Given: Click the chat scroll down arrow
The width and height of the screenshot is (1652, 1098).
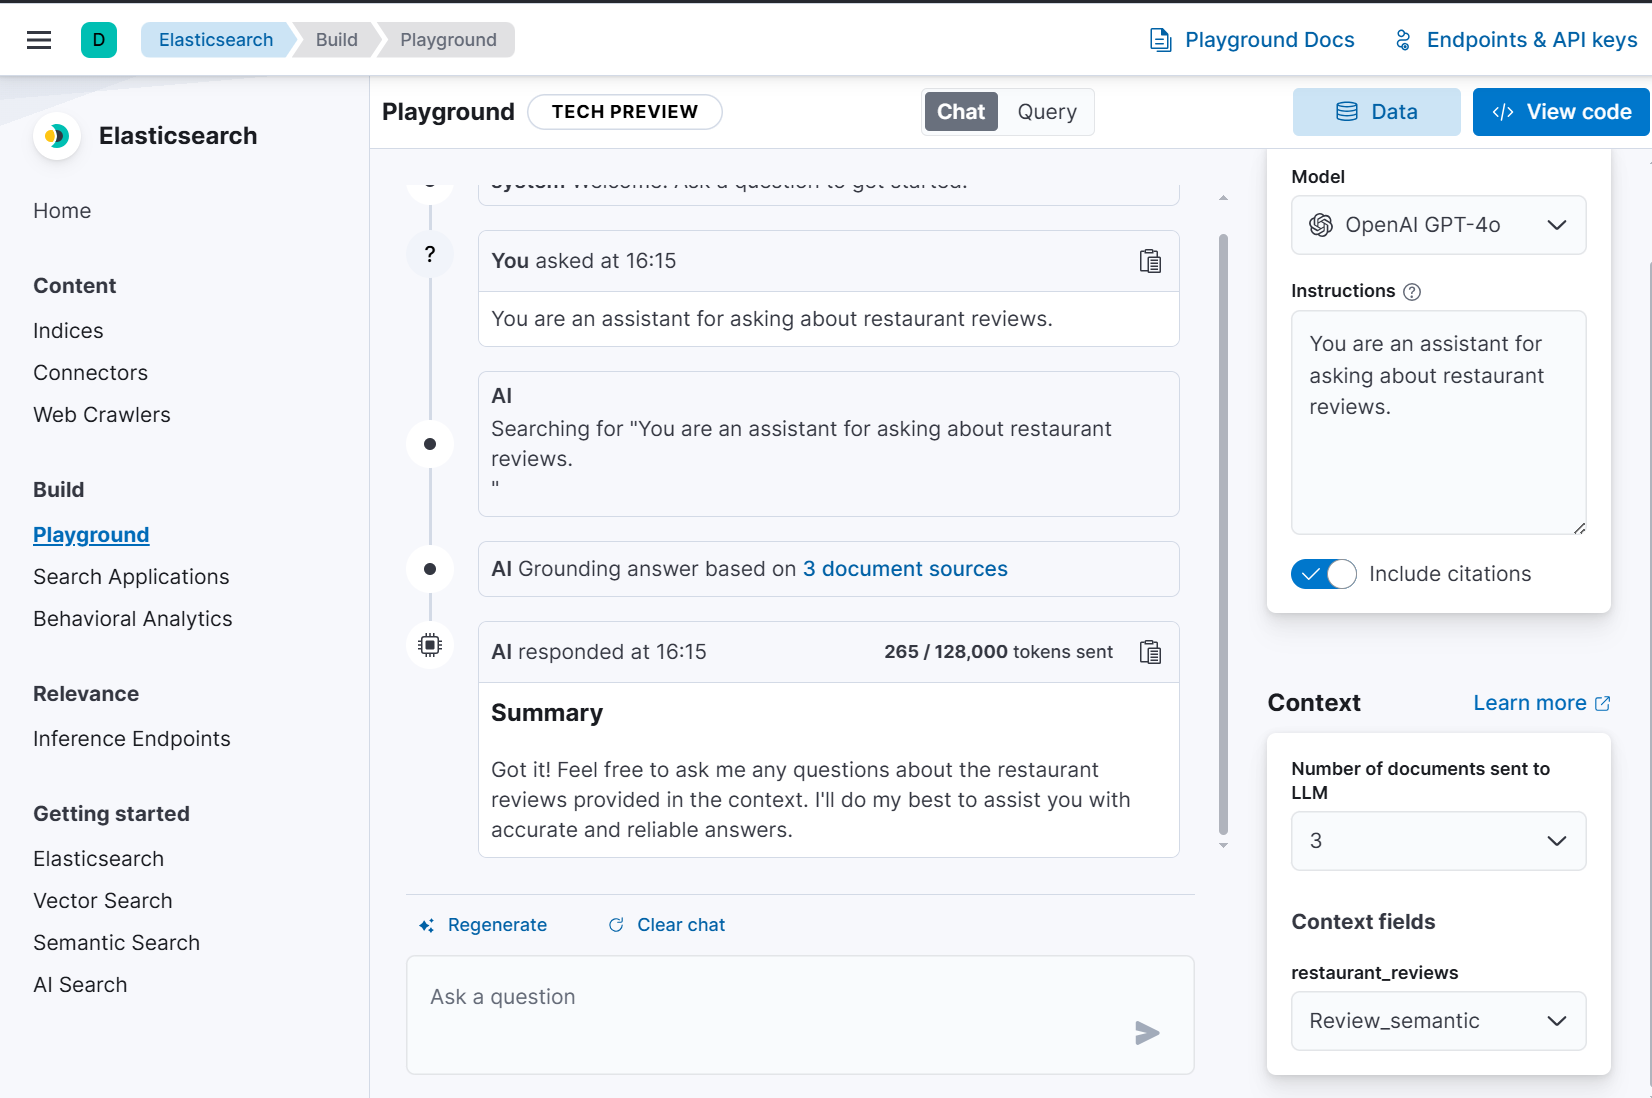Looking at the screenshot, I should [1223, 846].
